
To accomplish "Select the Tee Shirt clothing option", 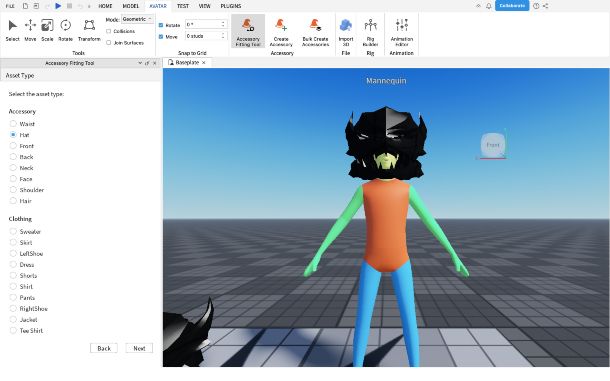I will pyautogui.click(x=13, y=330).
